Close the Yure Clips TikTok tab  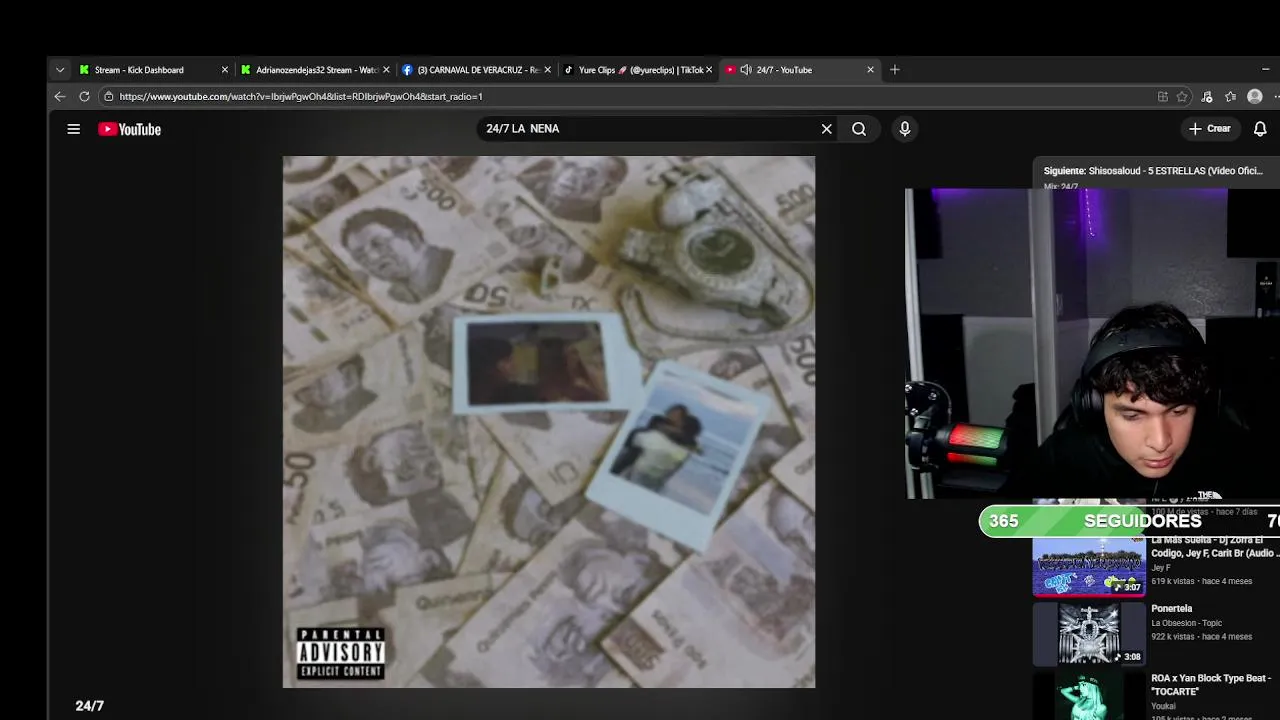[709, 70]
